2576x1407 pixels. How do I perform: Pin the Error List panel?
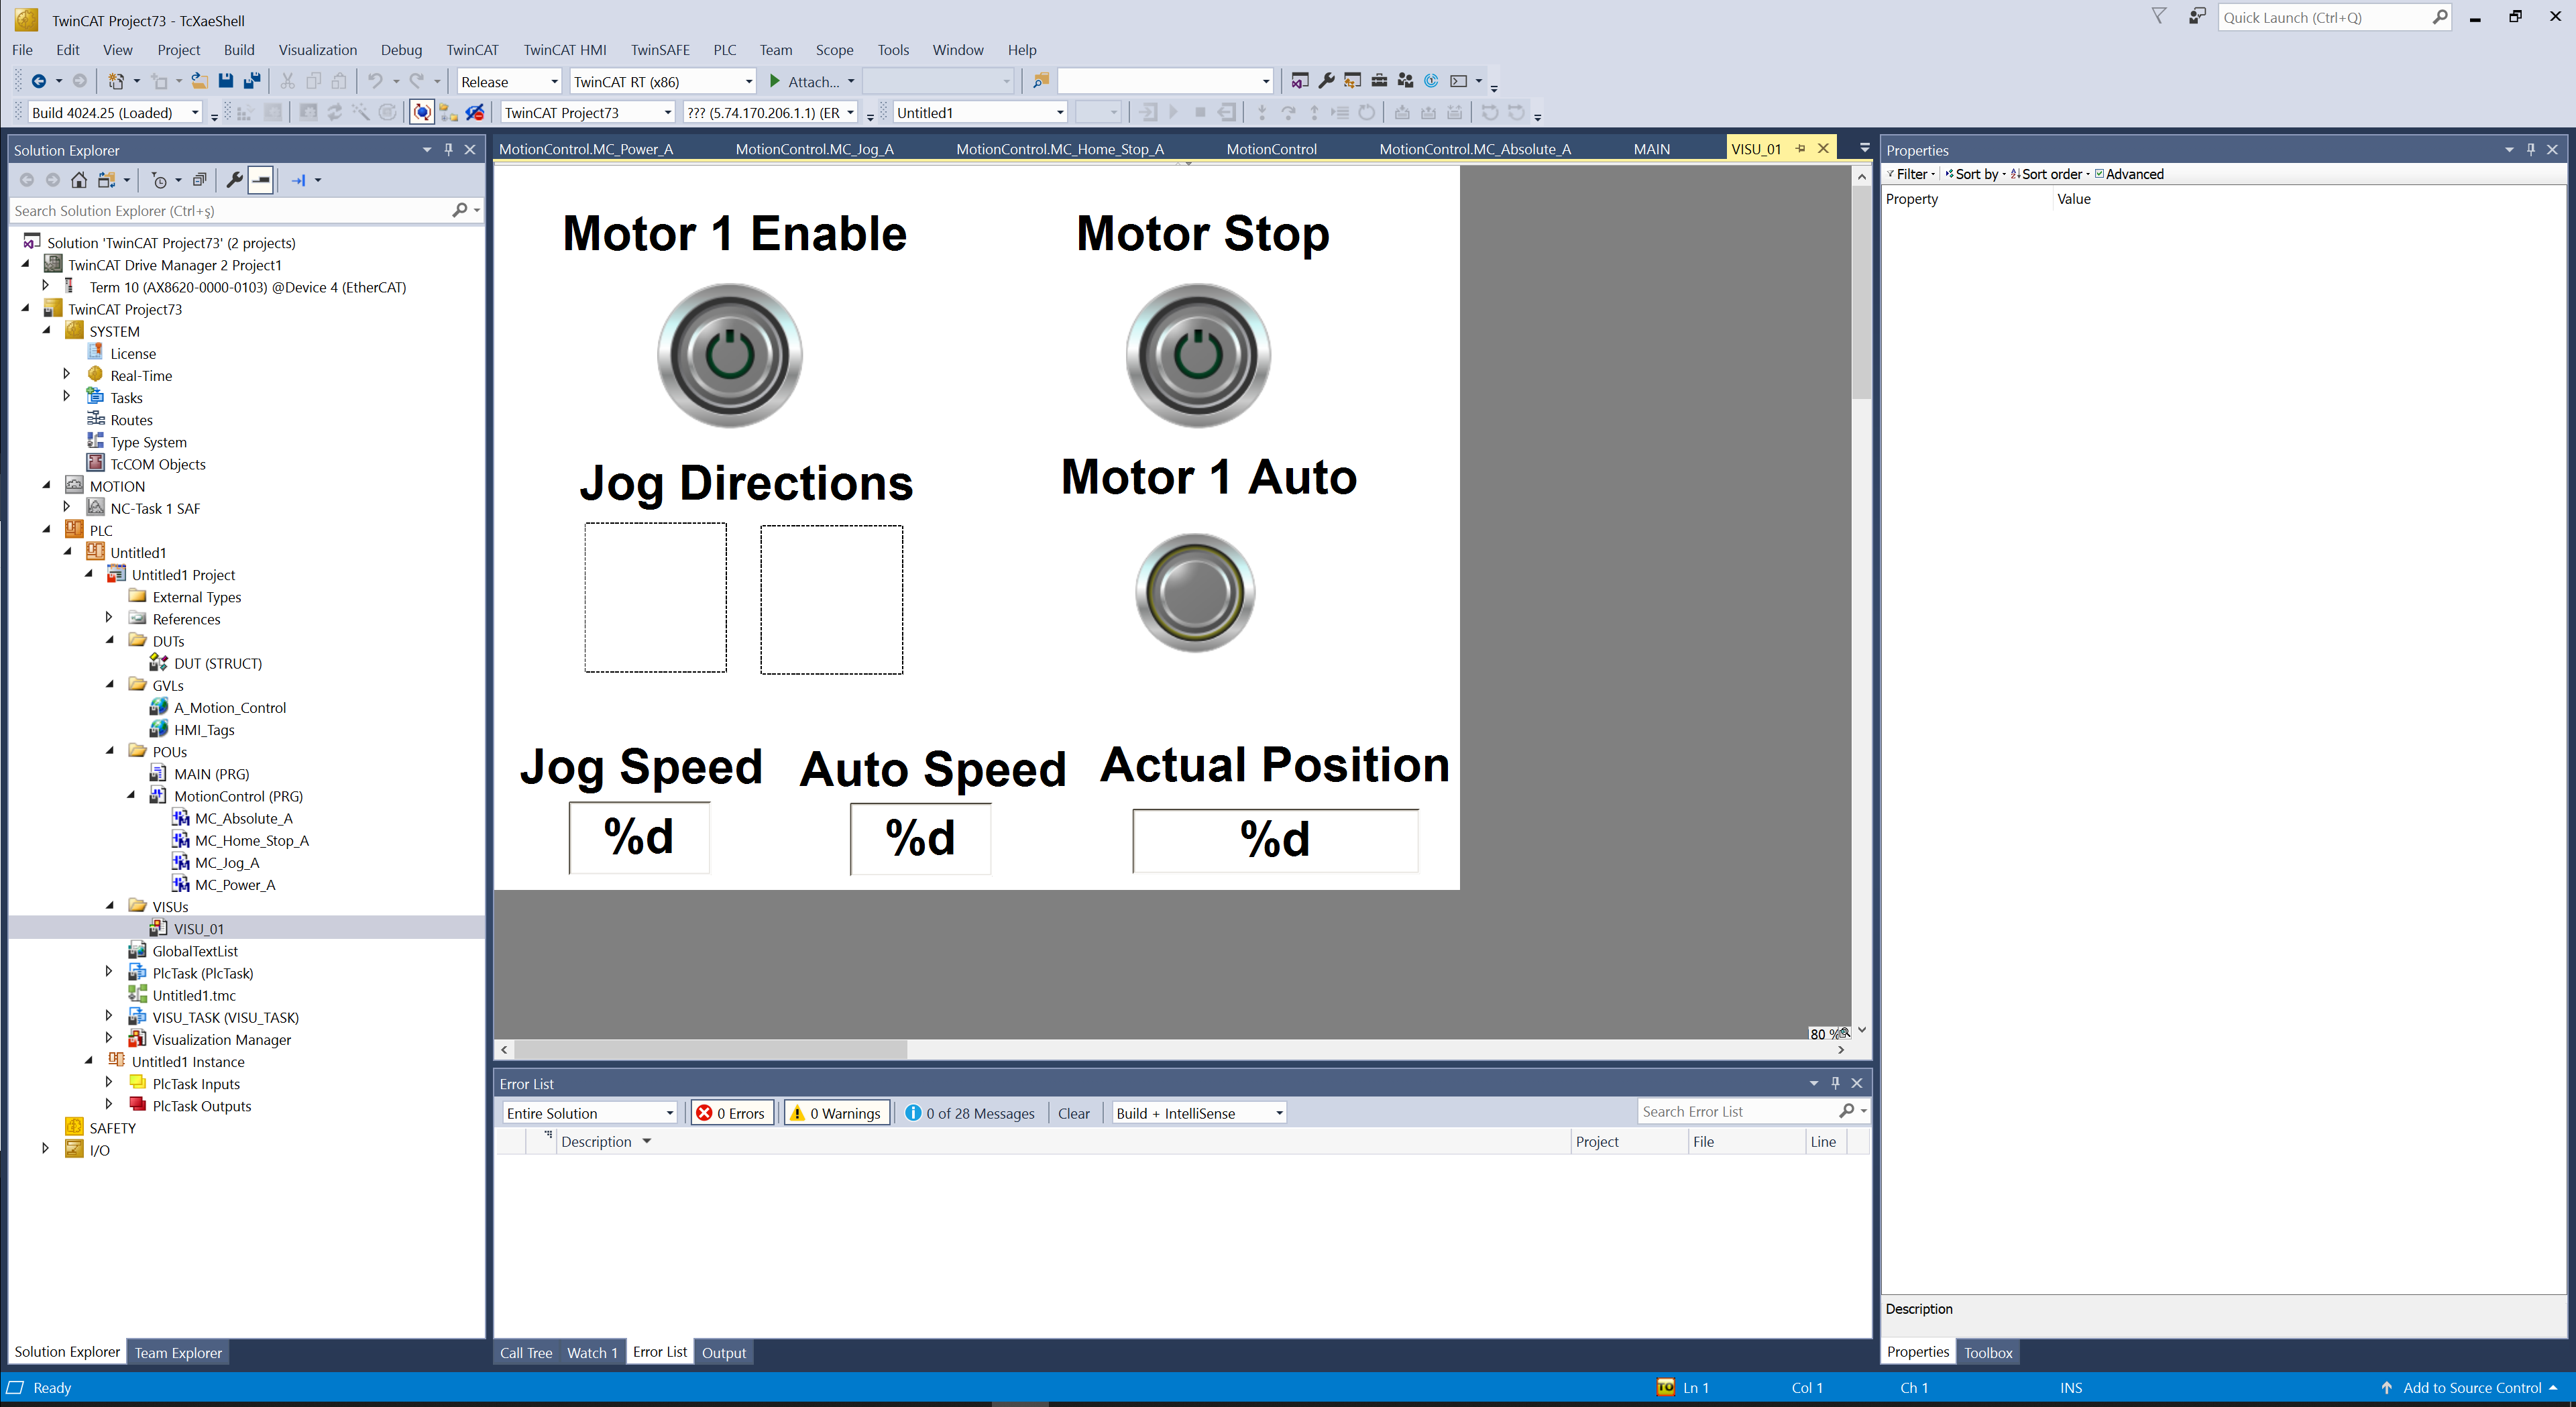(x=1835, y=1083)
